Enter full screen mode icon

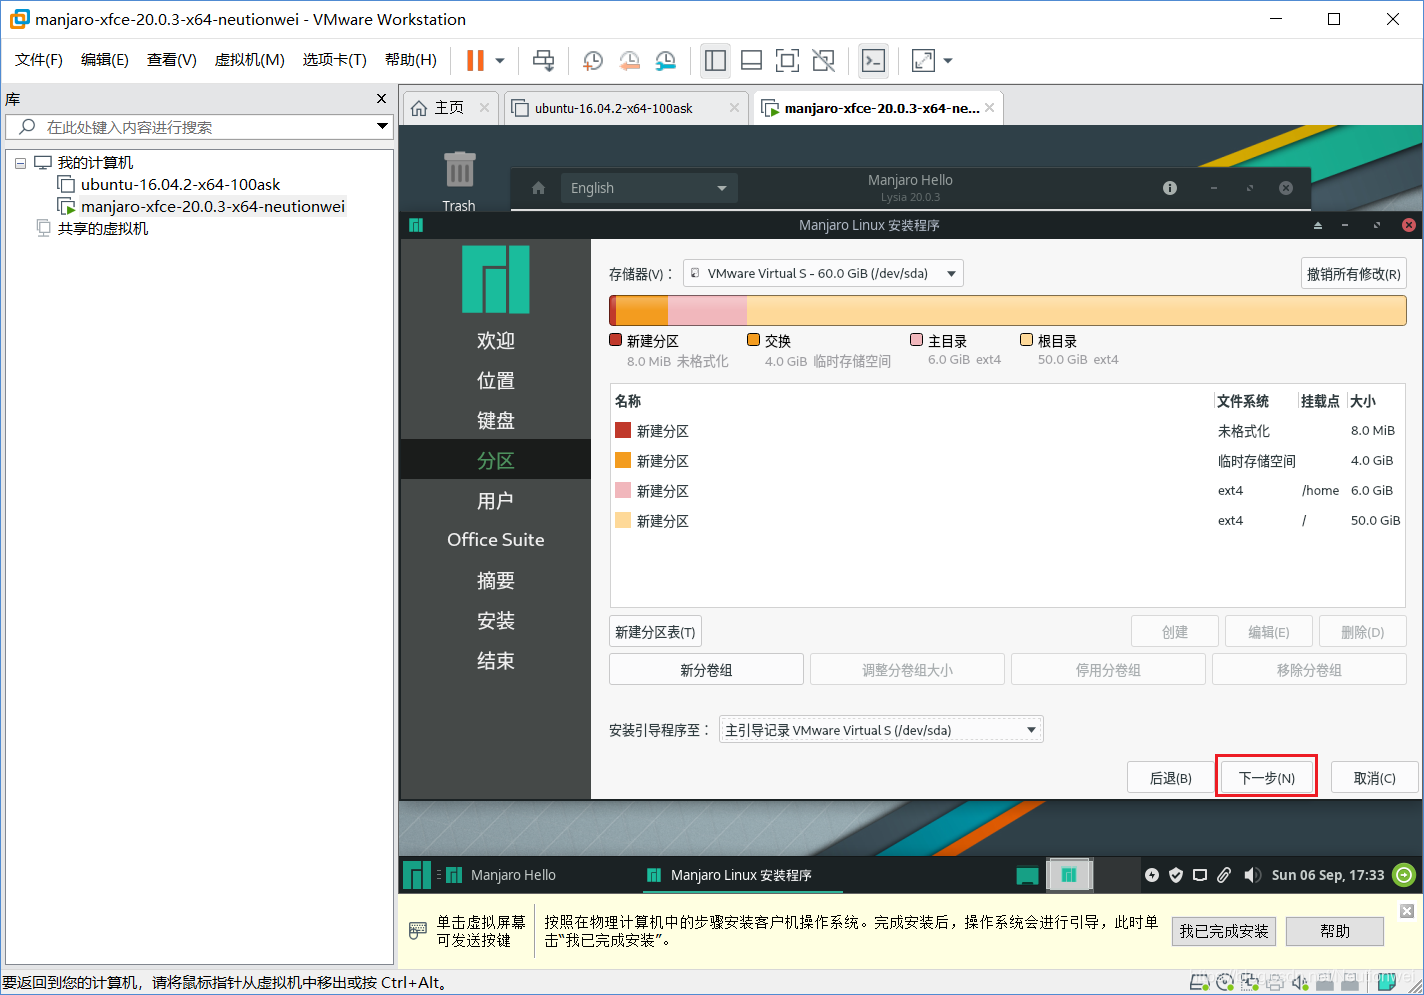pos(787,61)
